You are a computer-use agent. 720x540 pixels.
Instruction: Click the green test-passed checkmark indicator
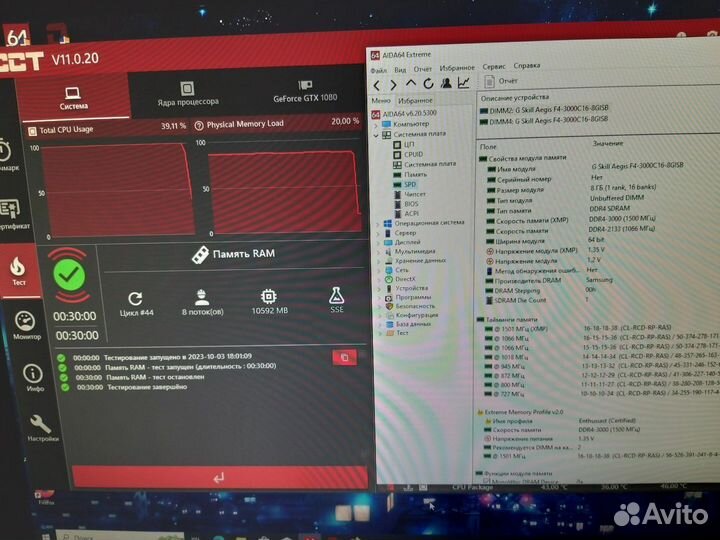click(x=69, y=275)
